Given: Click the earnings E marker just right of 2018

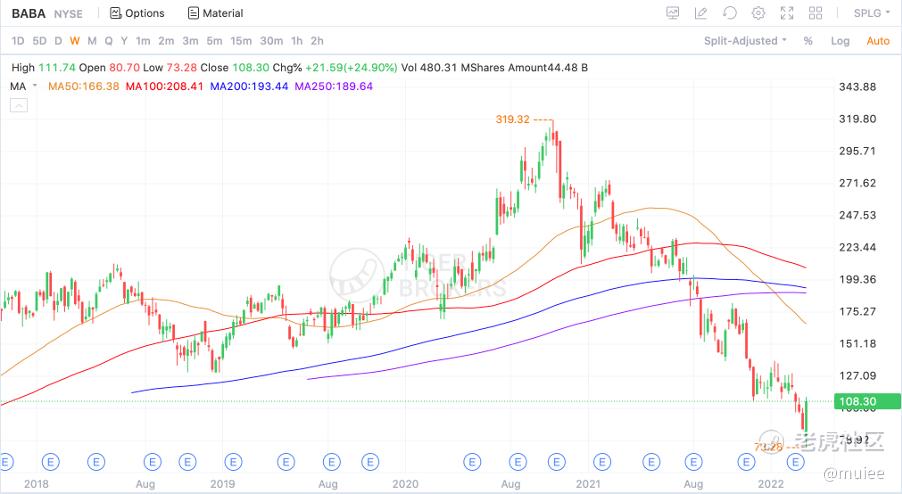Looking at the screenshot, I should click(x=51, y=461).
